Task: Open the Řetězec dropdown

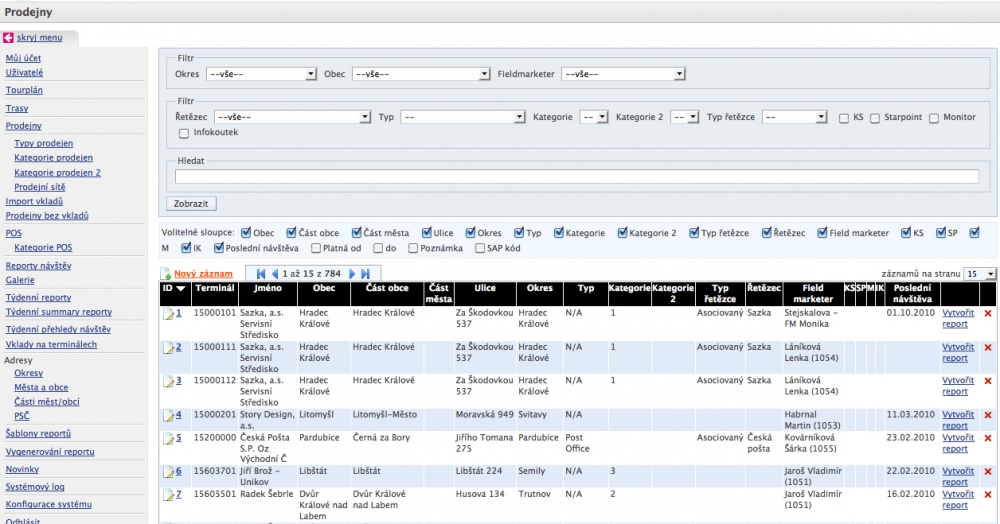Action: coord(293,117)
